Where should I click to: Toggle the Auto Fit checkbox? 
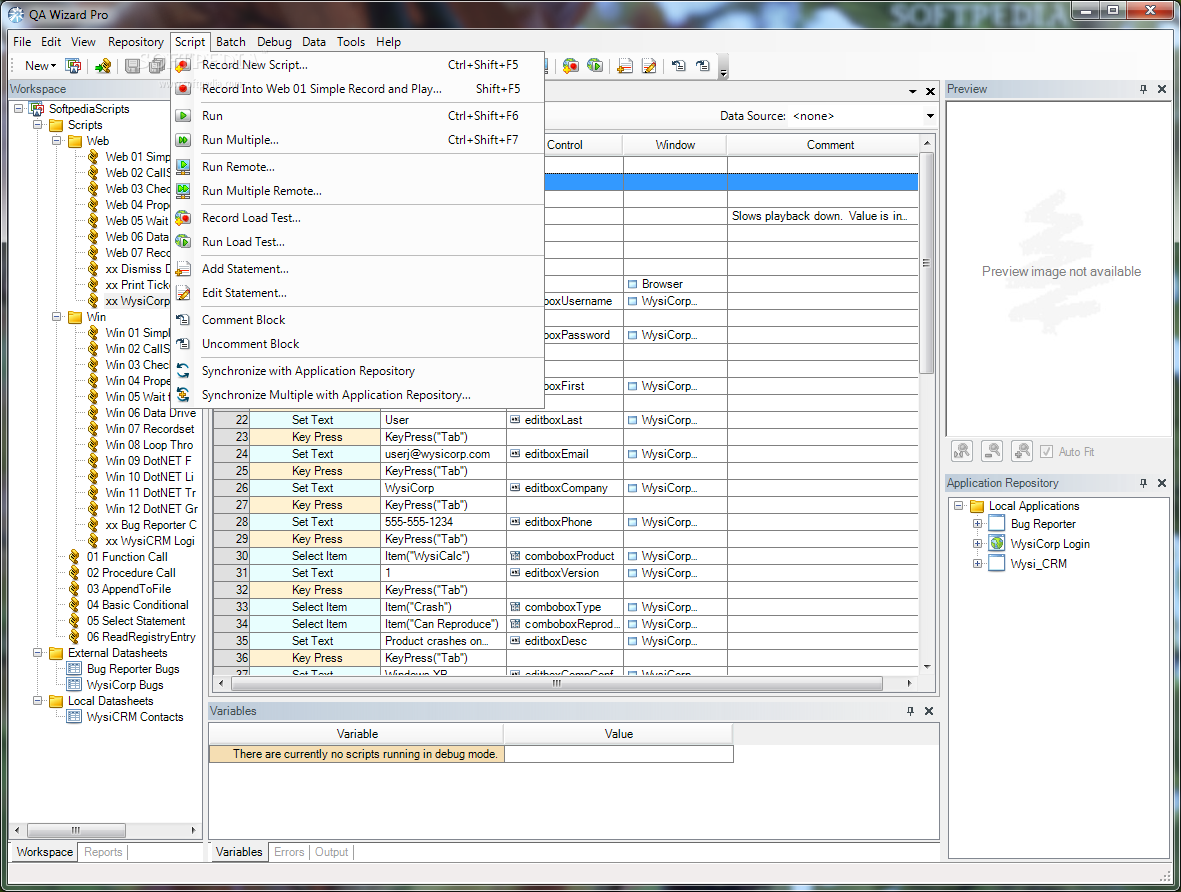[1046, 452]
